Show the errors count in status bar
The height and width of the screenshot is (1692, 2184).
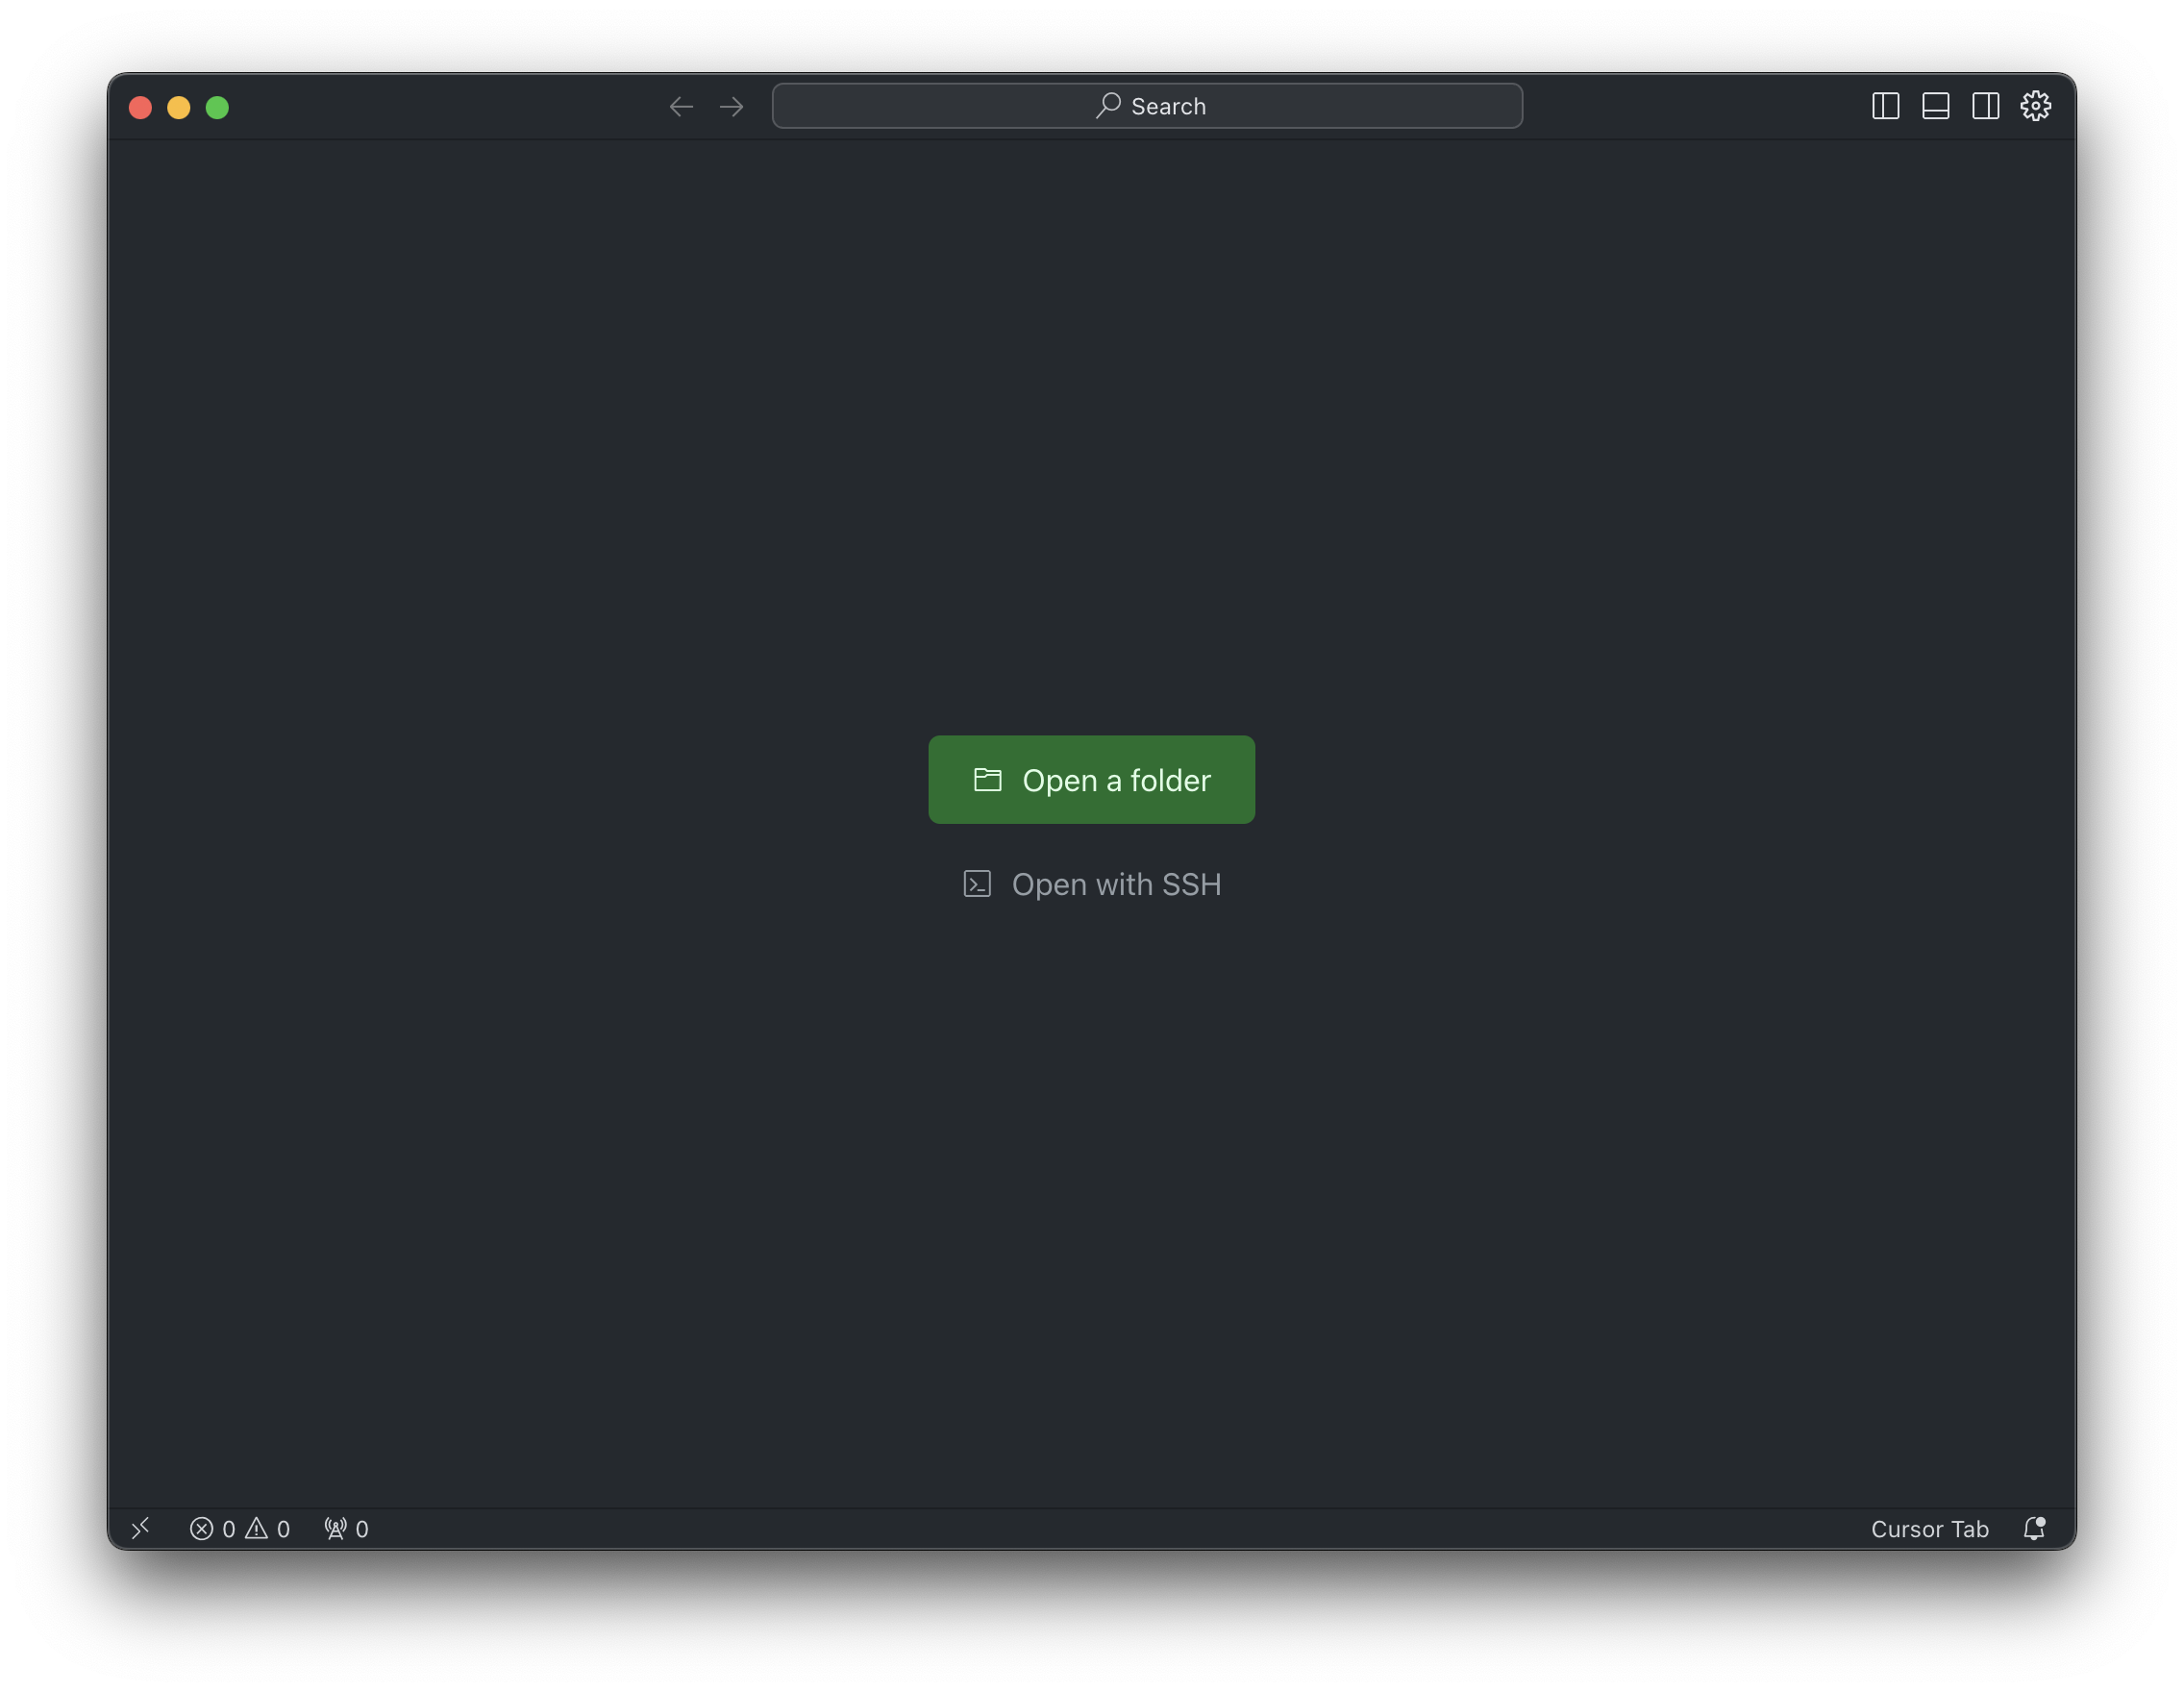pyautogui.click(x=212, y=1529)
